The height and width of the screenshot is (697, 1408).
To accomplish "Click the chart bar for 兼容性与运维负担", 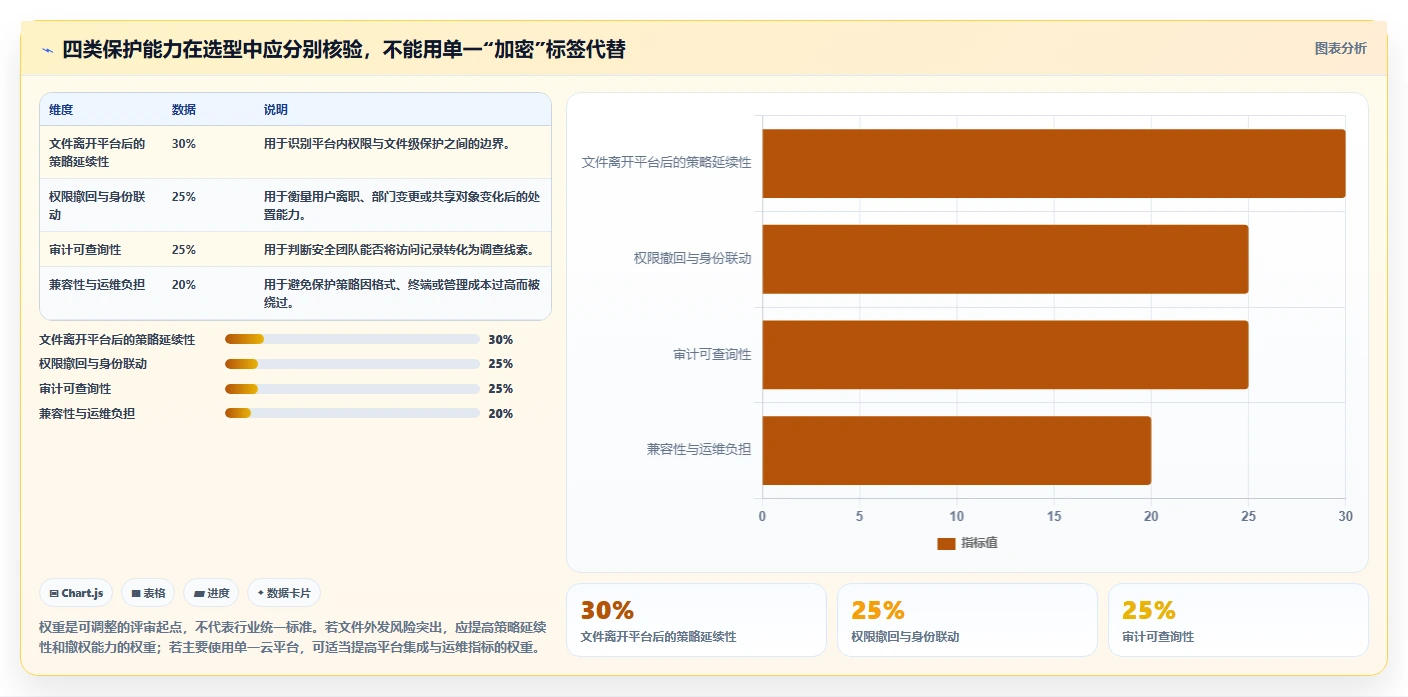I will click(x=957, y=451).
